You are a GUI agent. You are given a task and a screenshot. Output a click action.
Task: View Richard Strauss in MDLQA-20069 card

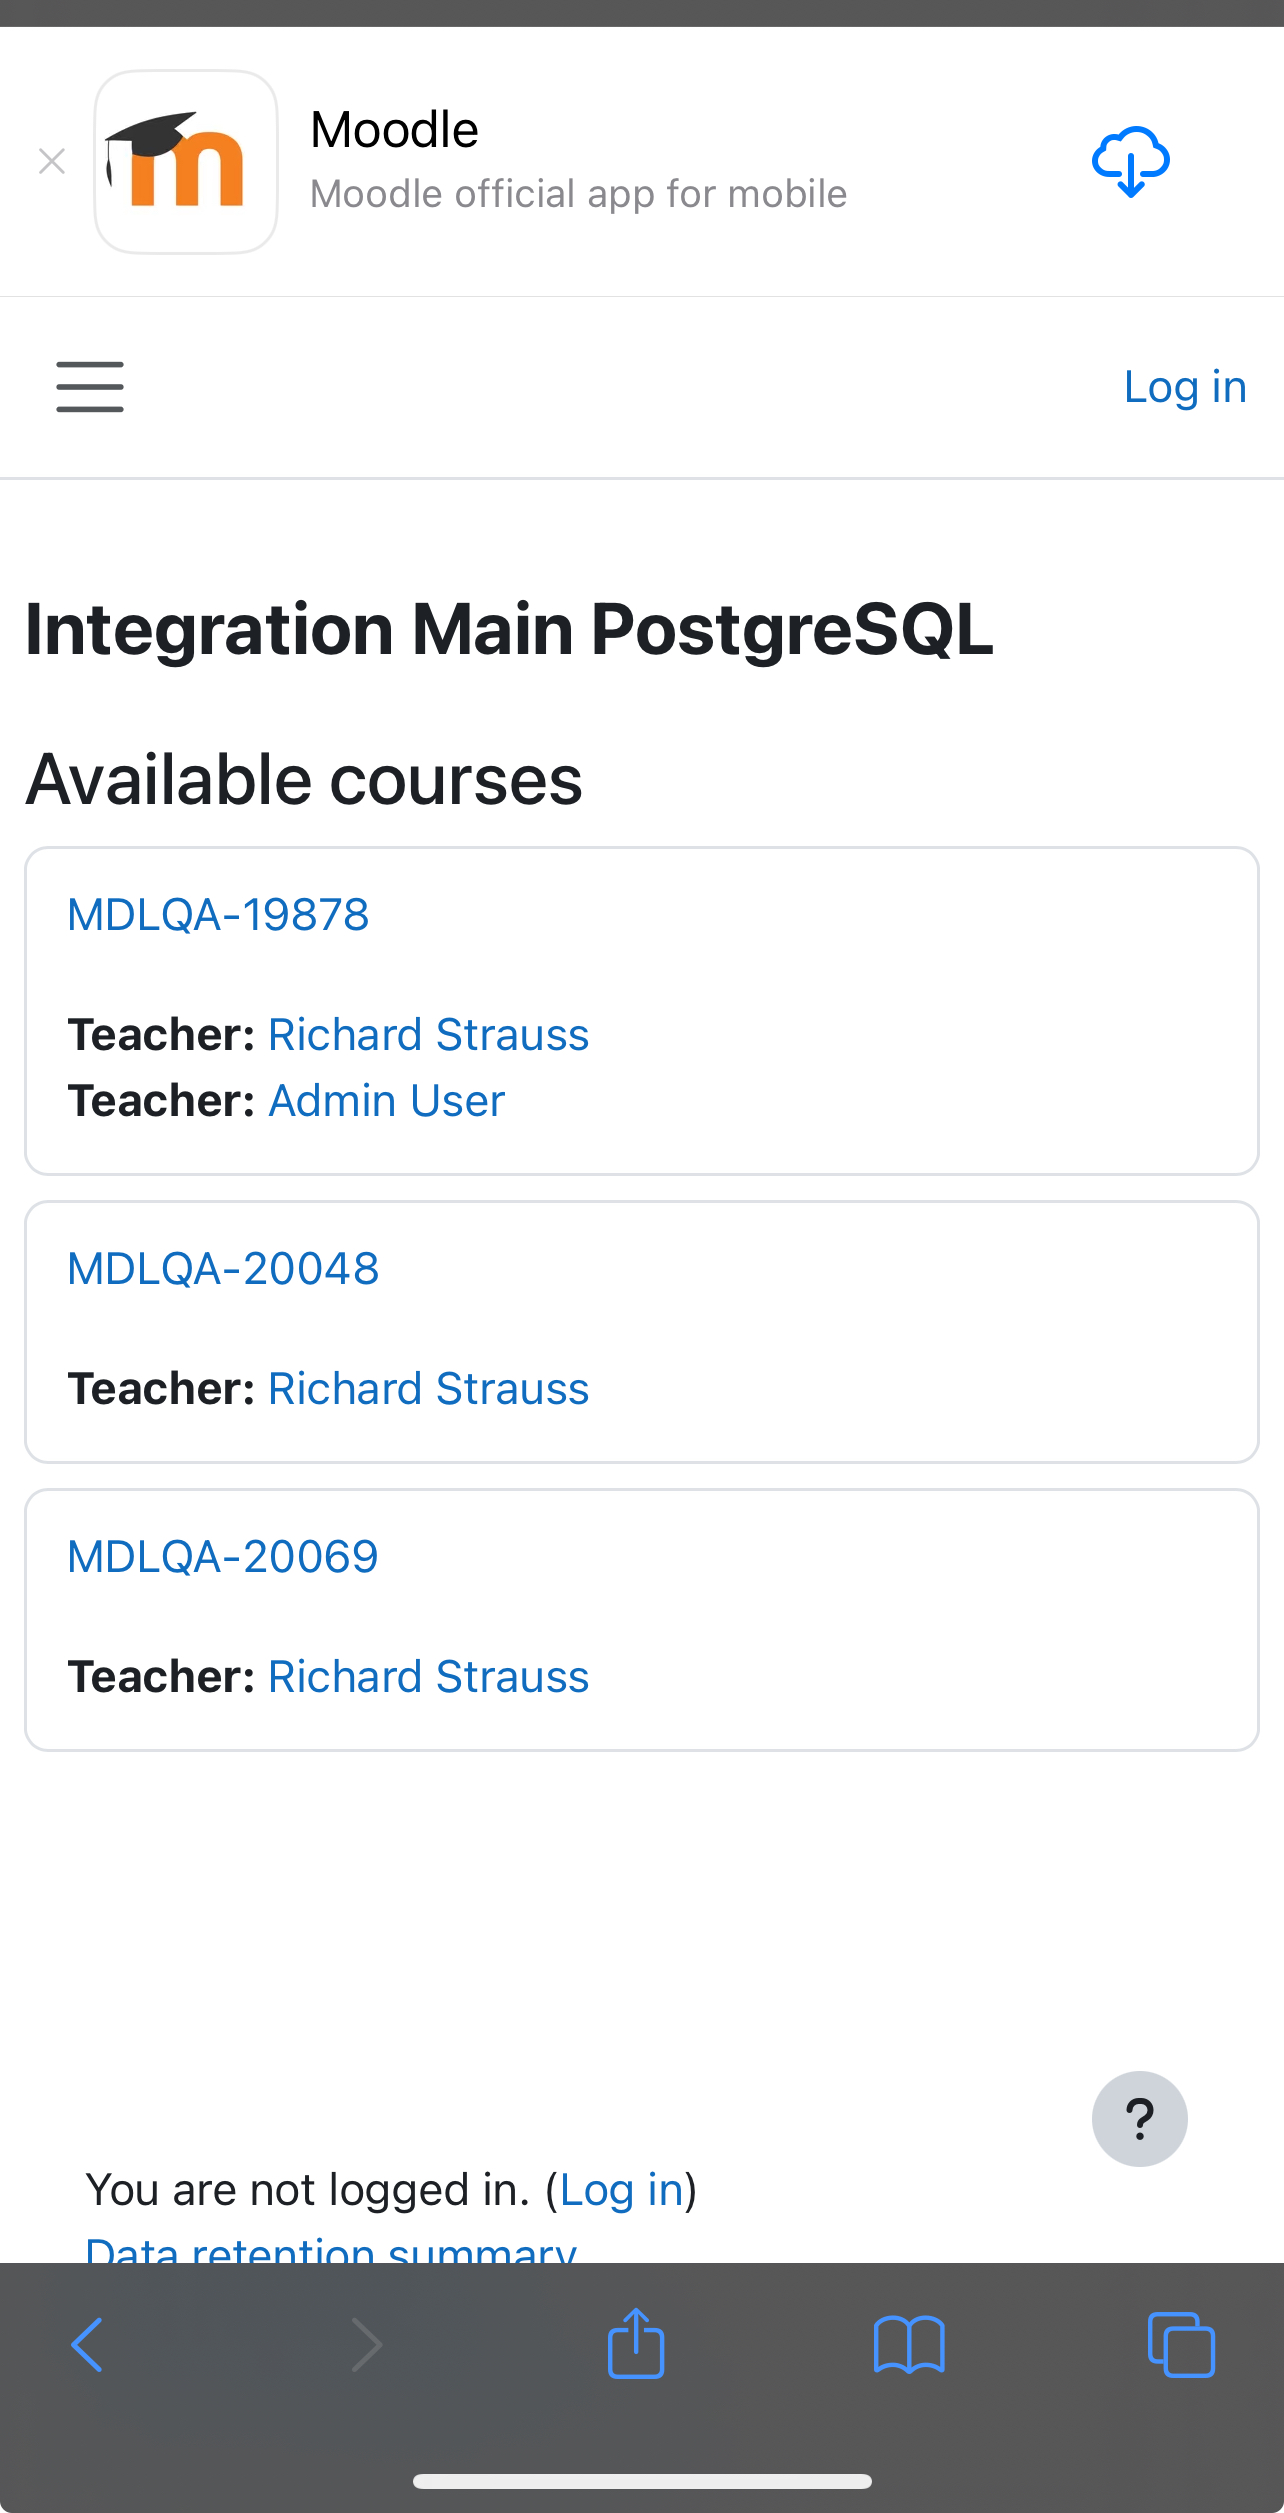429,1677
